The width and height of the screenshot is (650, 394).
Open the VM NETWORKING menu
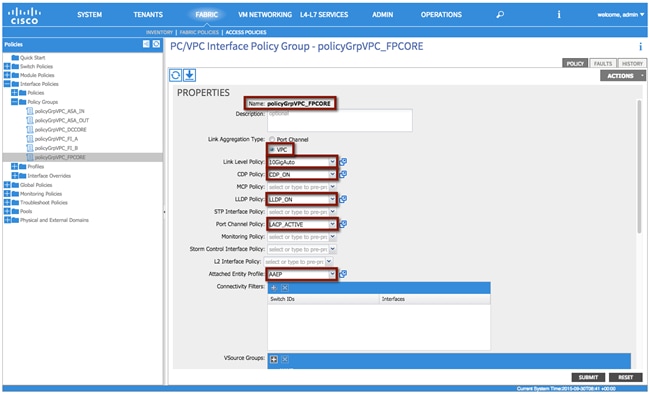265,15
